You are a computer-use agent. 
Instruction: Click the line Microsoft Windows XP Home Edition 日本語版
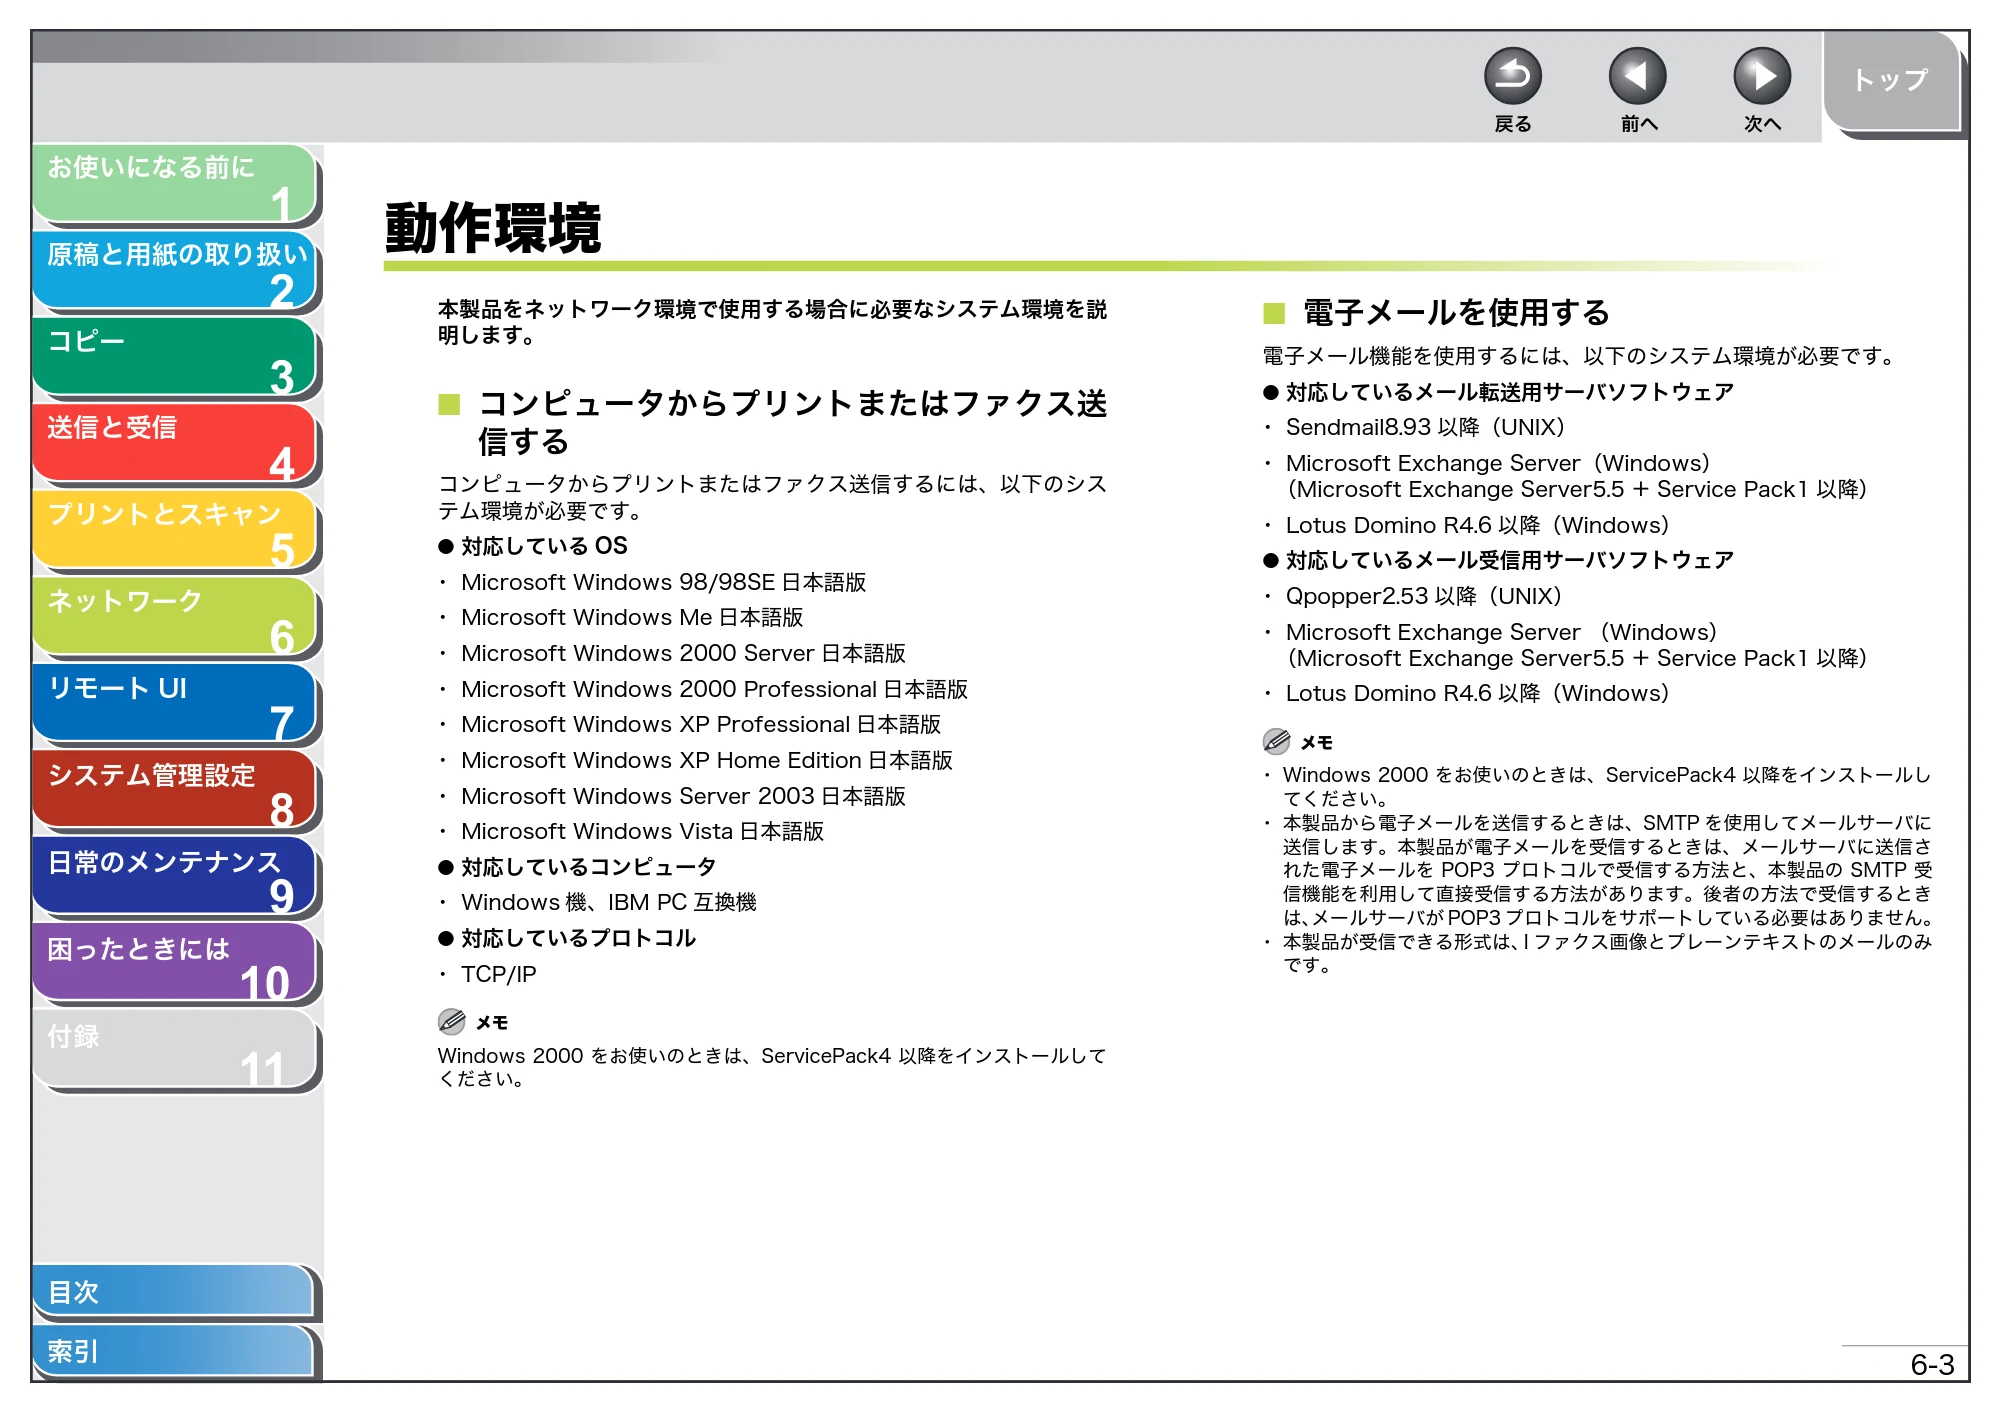(x=707, y=760)
